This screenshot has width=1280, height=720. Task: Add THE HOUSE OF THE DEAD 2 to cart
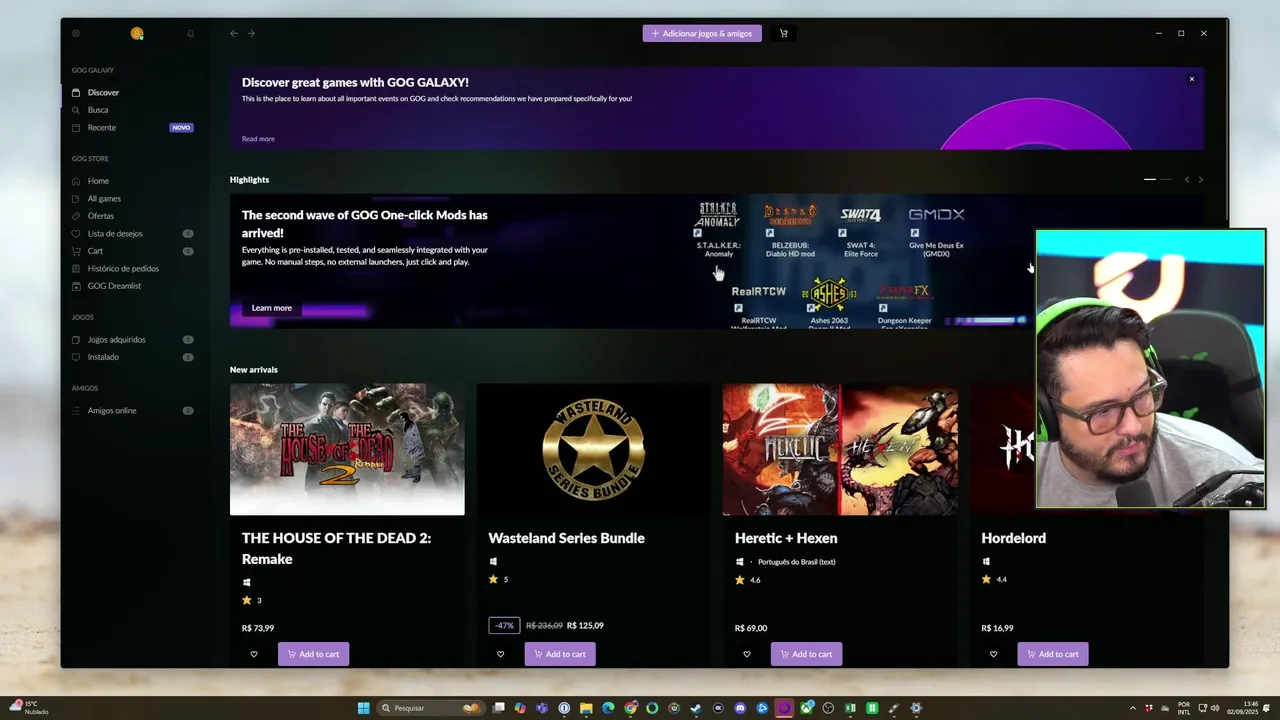point(313,654)
